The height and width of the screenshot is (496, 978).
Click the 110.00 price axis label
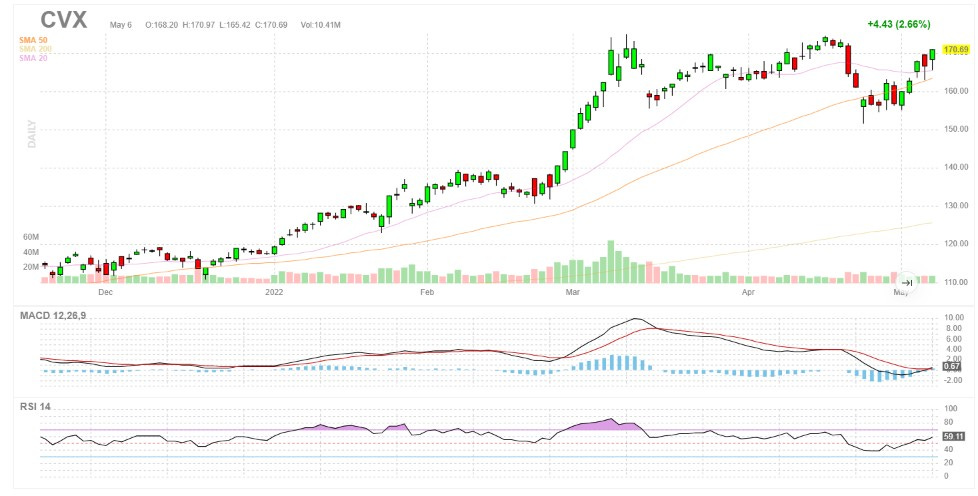click(956, 282)
